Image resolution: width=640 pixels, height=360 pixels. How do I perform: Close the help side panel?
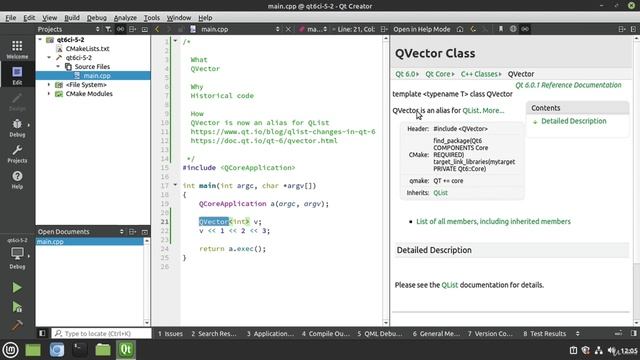click(633, 29)
